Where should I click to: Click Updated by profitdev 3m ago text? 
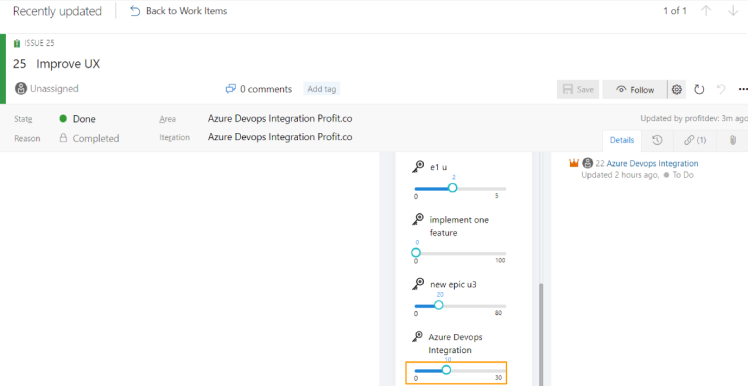pyautogui.click(x=694, y=118)
